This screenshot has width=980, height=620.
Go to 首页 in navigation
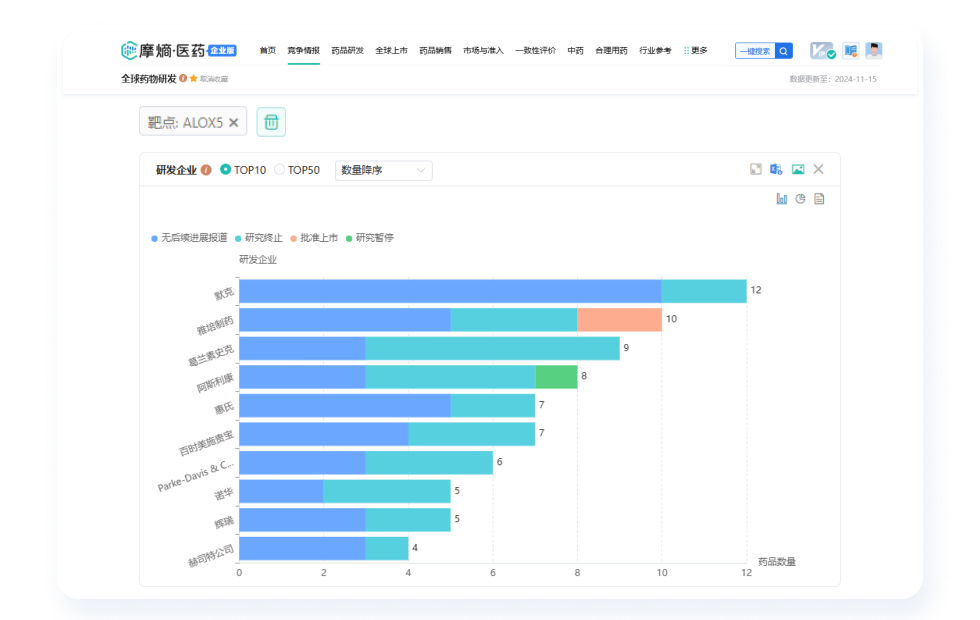268,51
